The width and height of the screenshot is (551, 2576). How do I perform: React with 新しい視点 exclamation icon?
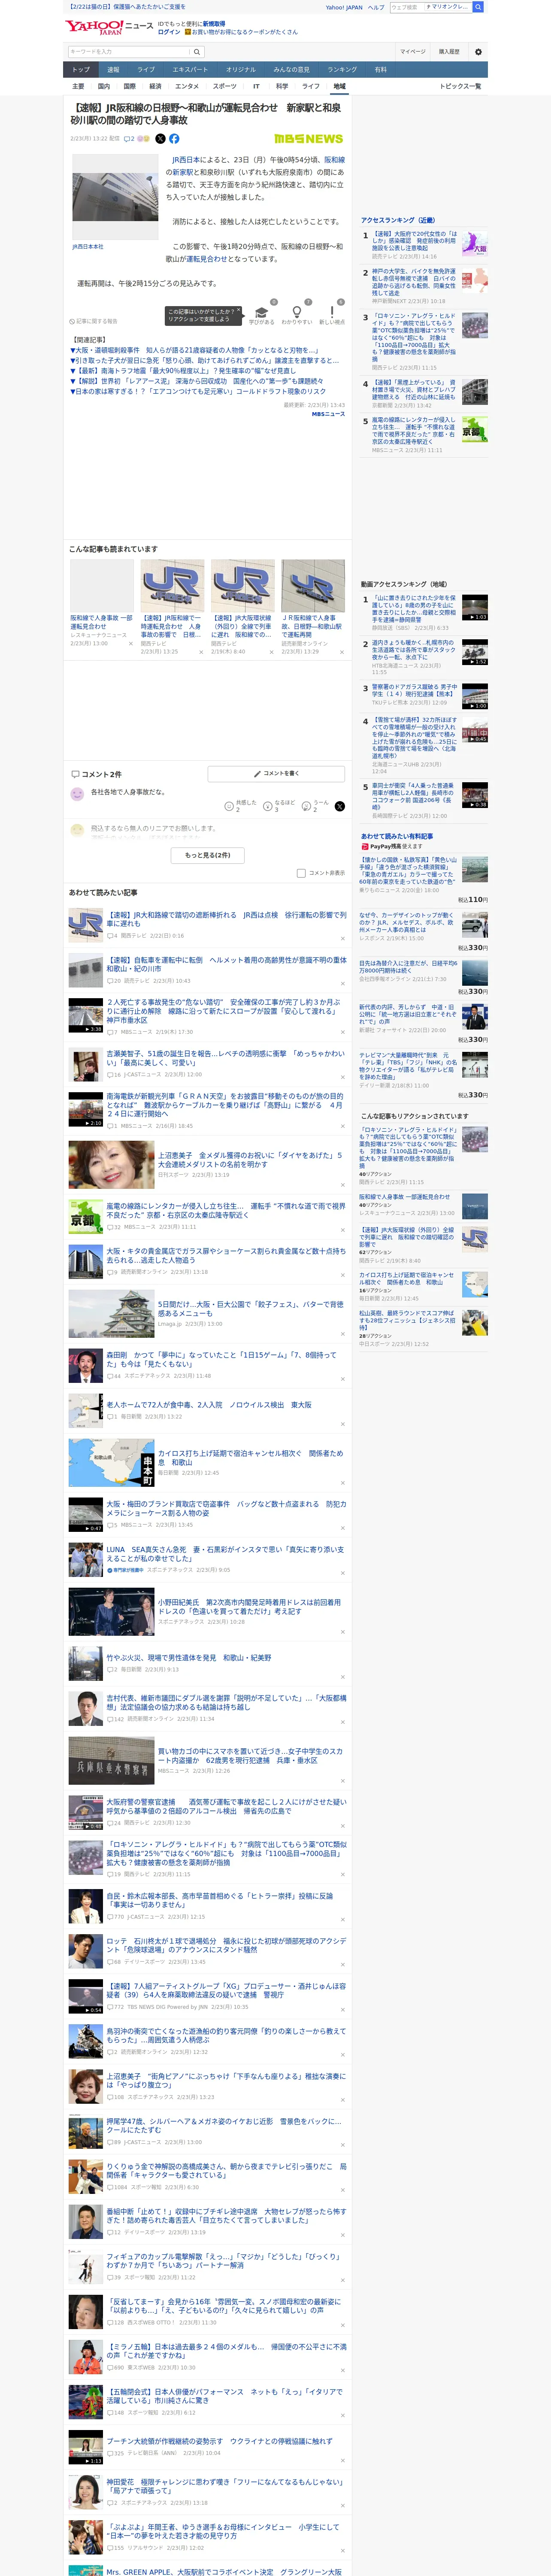pos(332,313)
